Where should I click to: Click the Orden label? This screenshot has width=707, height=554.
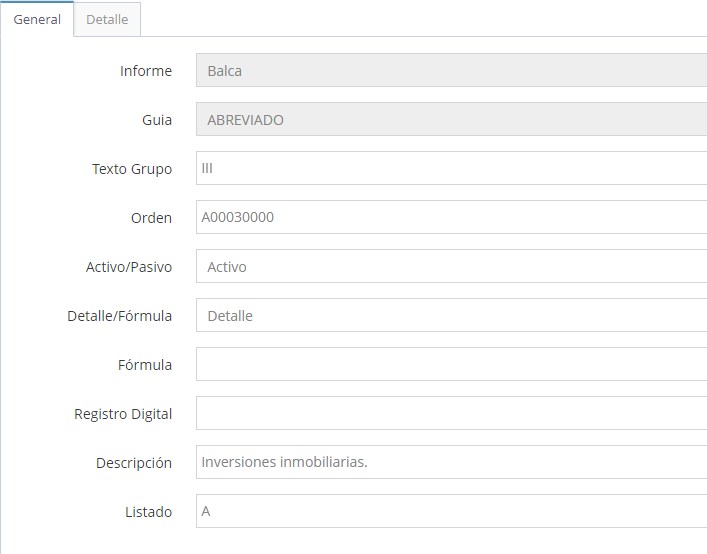pos(151,218)
